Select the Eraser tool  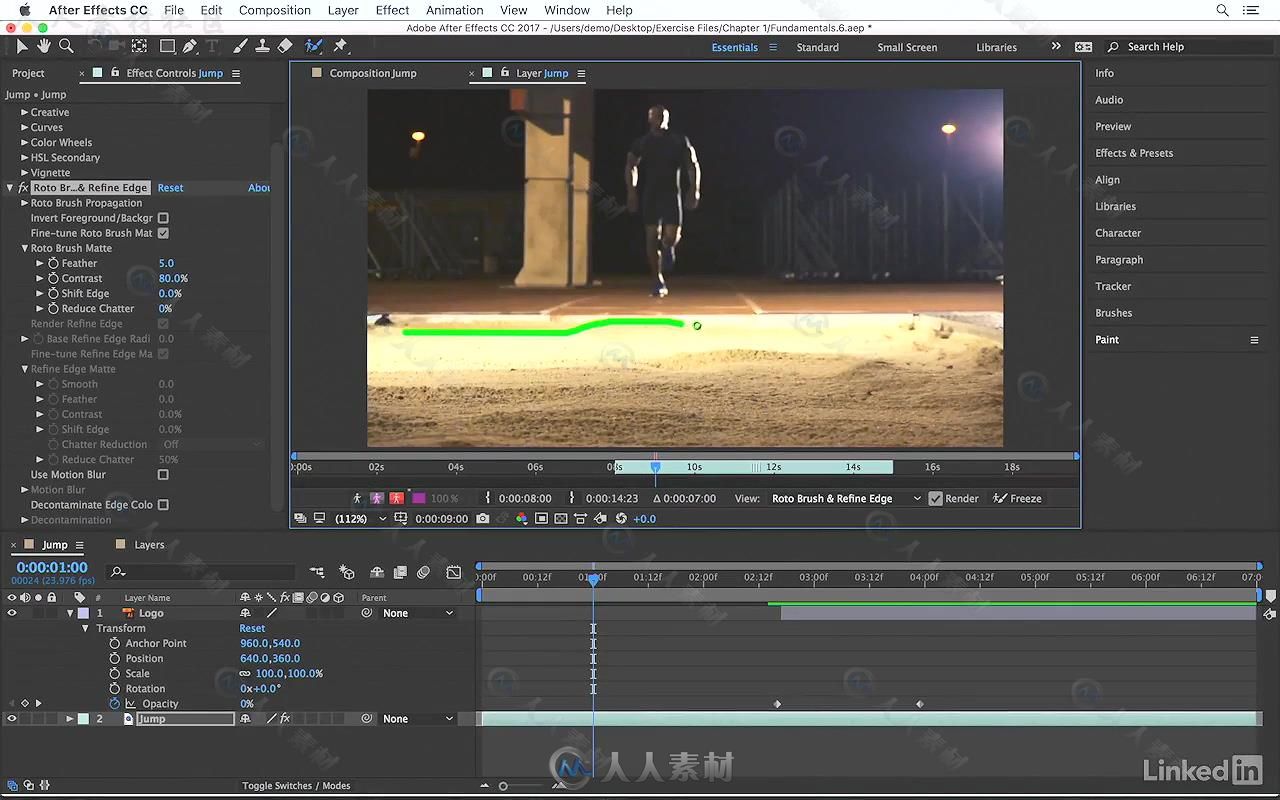tap(285, 46)
